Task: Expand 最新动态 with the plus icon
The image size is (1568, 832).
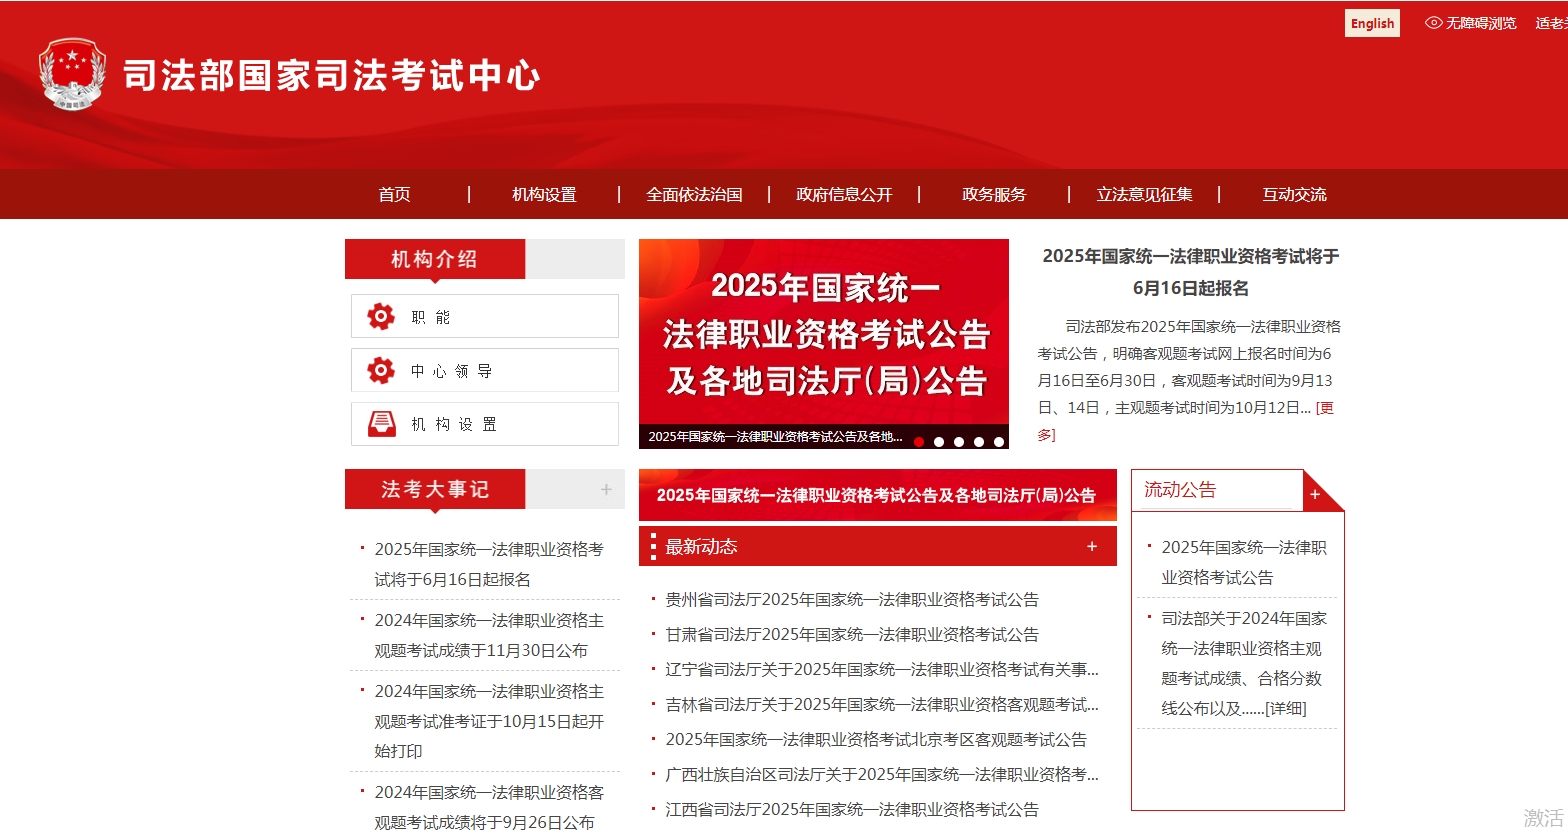Action: click(1092, 547)
